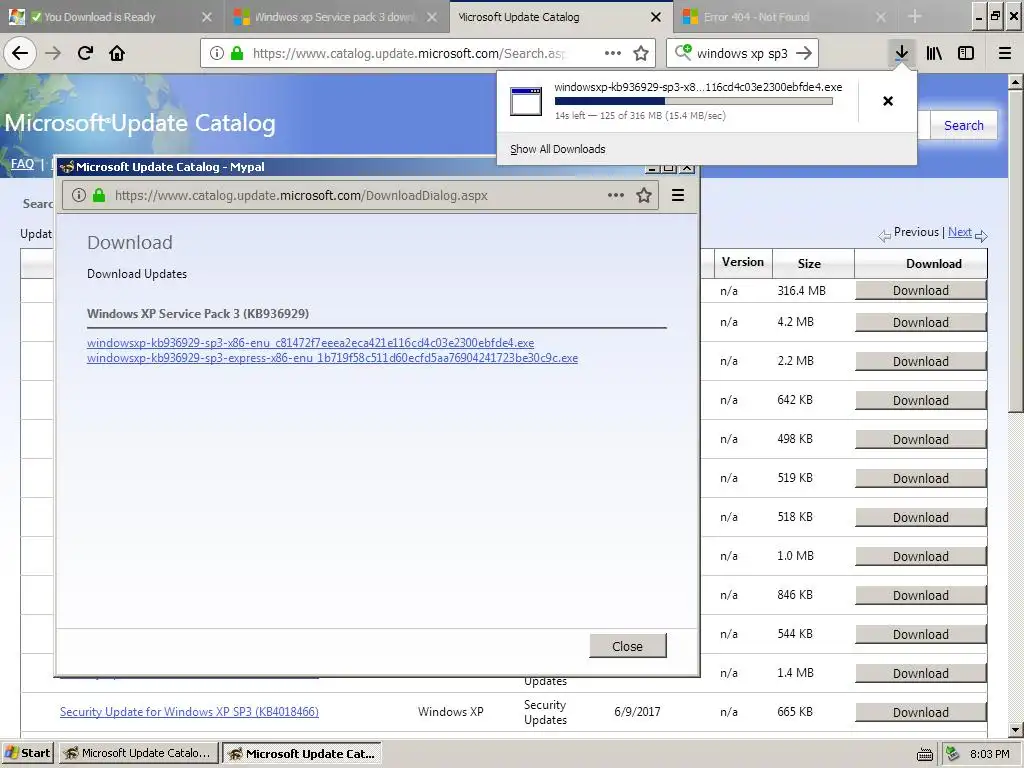Viewport: 1024px width, 768px height.
Task: Show sidebars toolbar icon
Action: tap(966, 53)
